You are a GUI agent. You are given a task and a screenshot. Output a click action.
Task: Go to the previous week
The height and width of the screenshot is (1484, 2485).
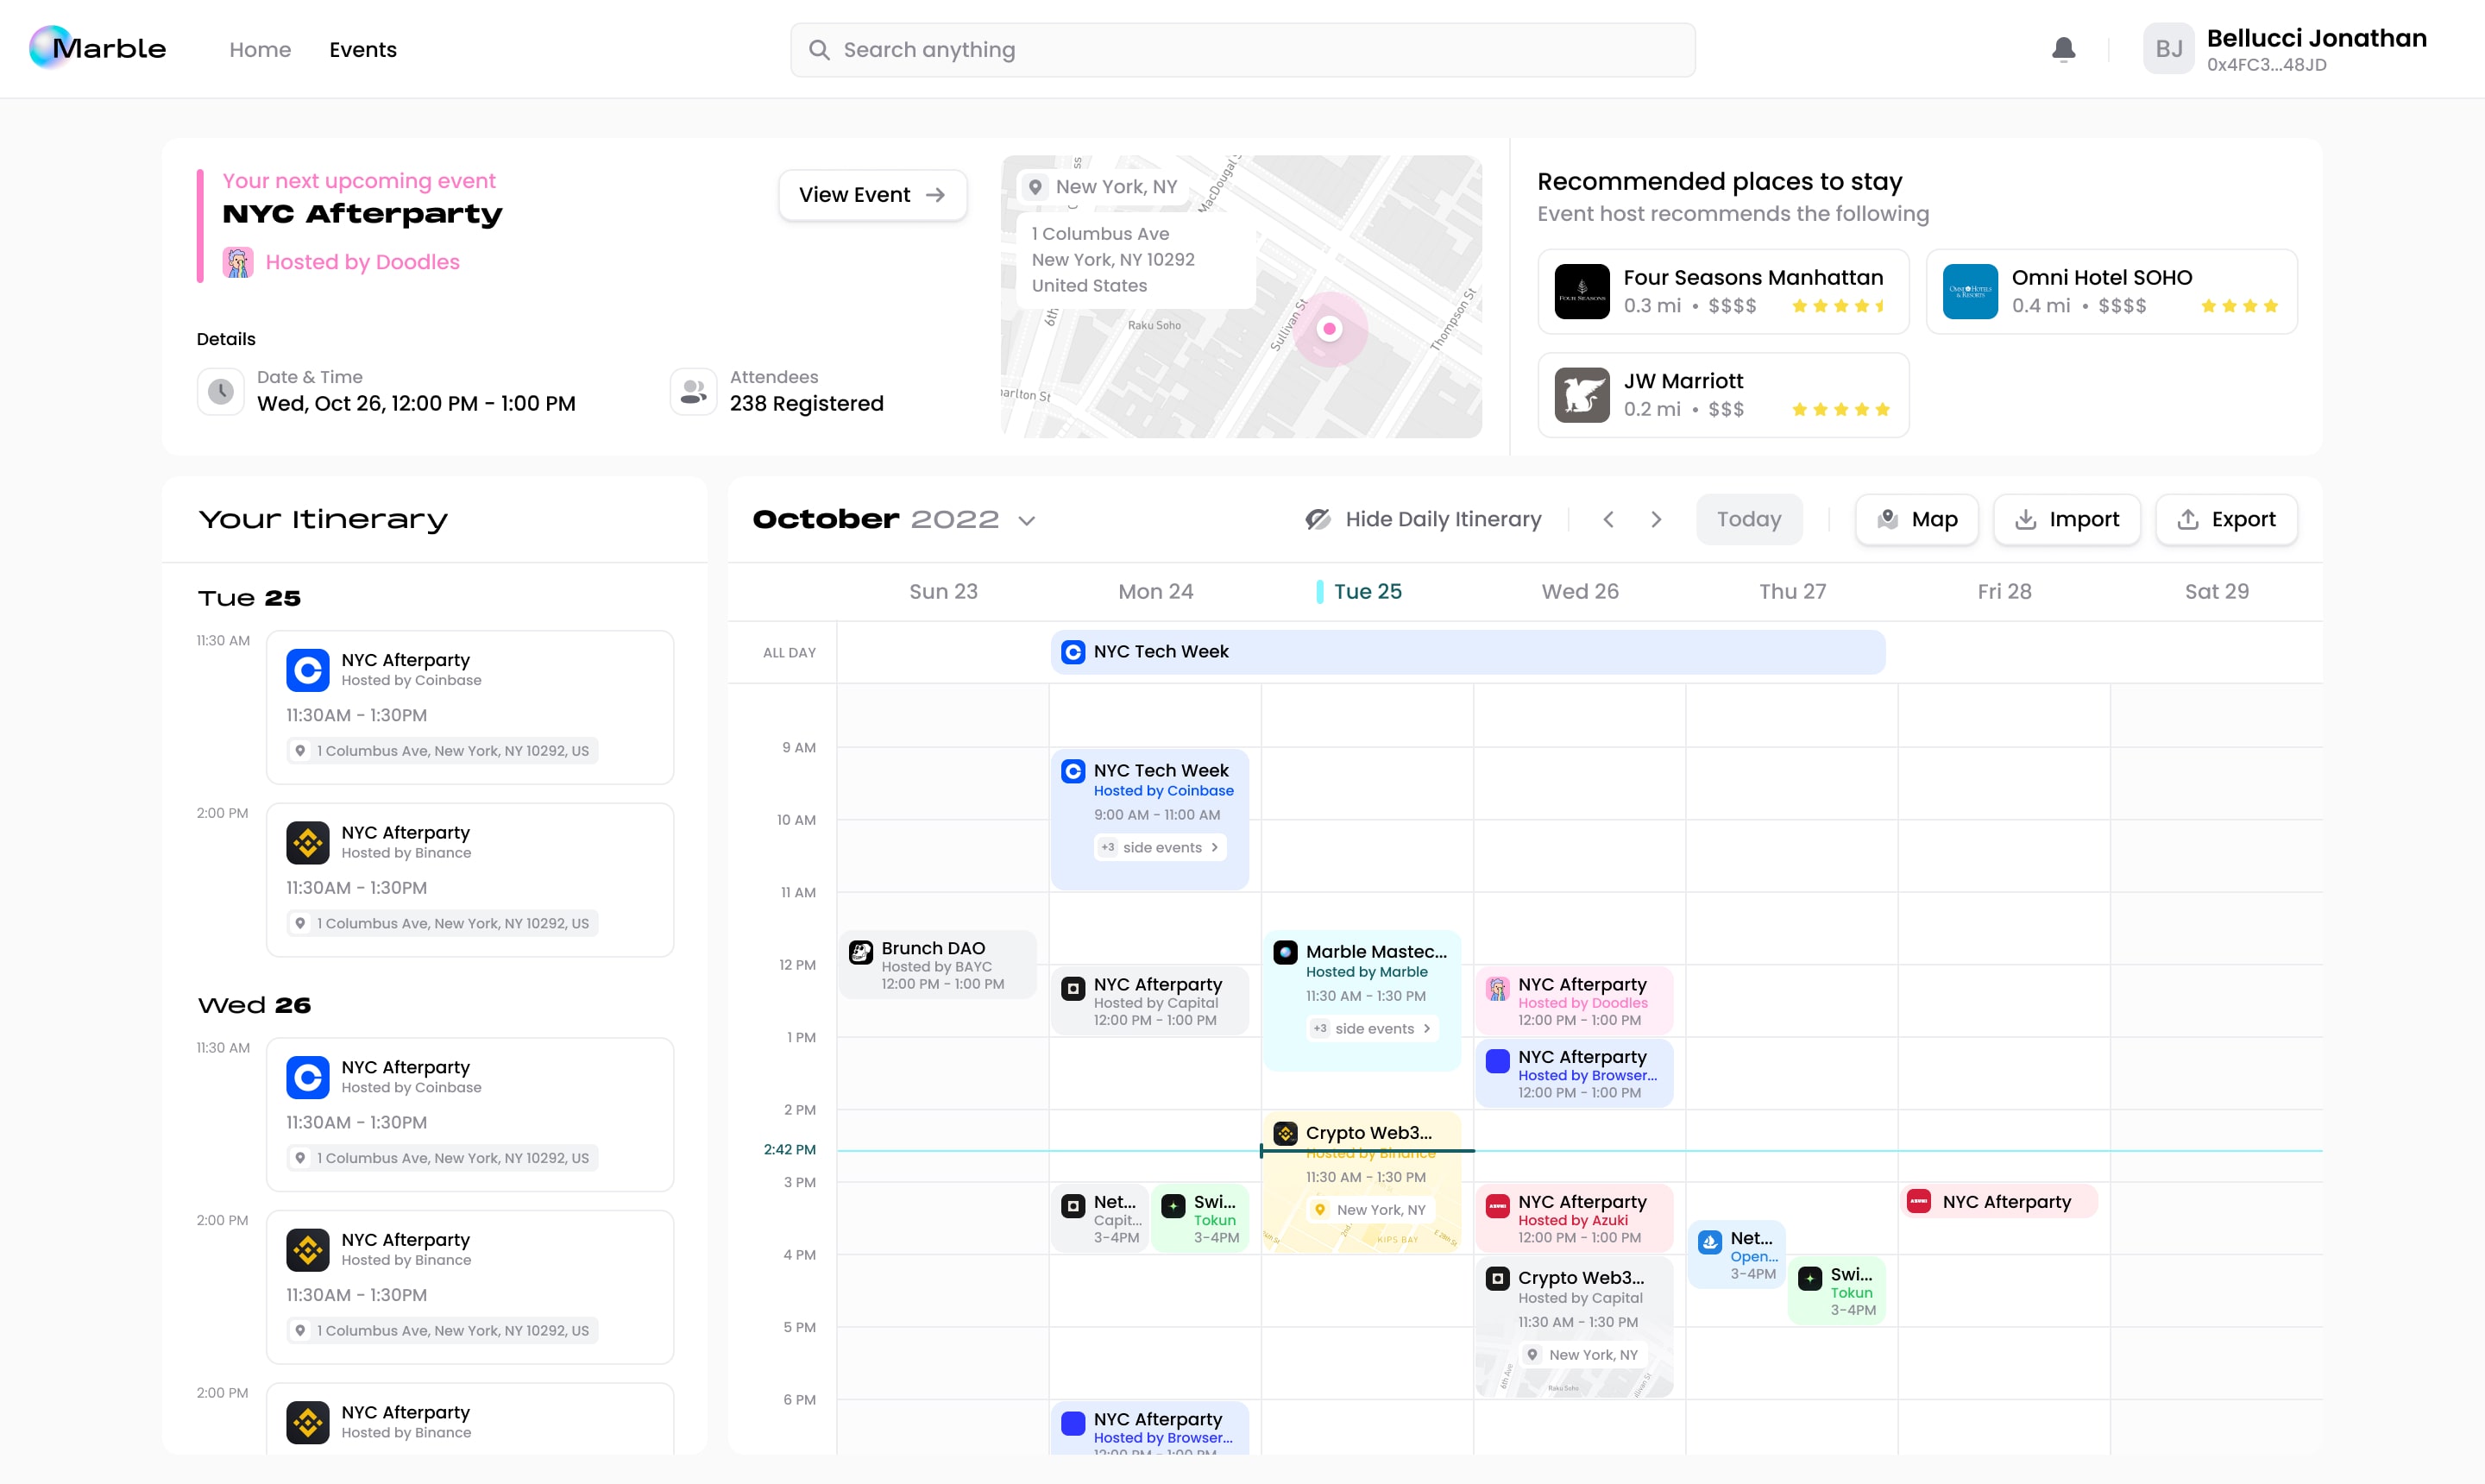(1608, 519)
